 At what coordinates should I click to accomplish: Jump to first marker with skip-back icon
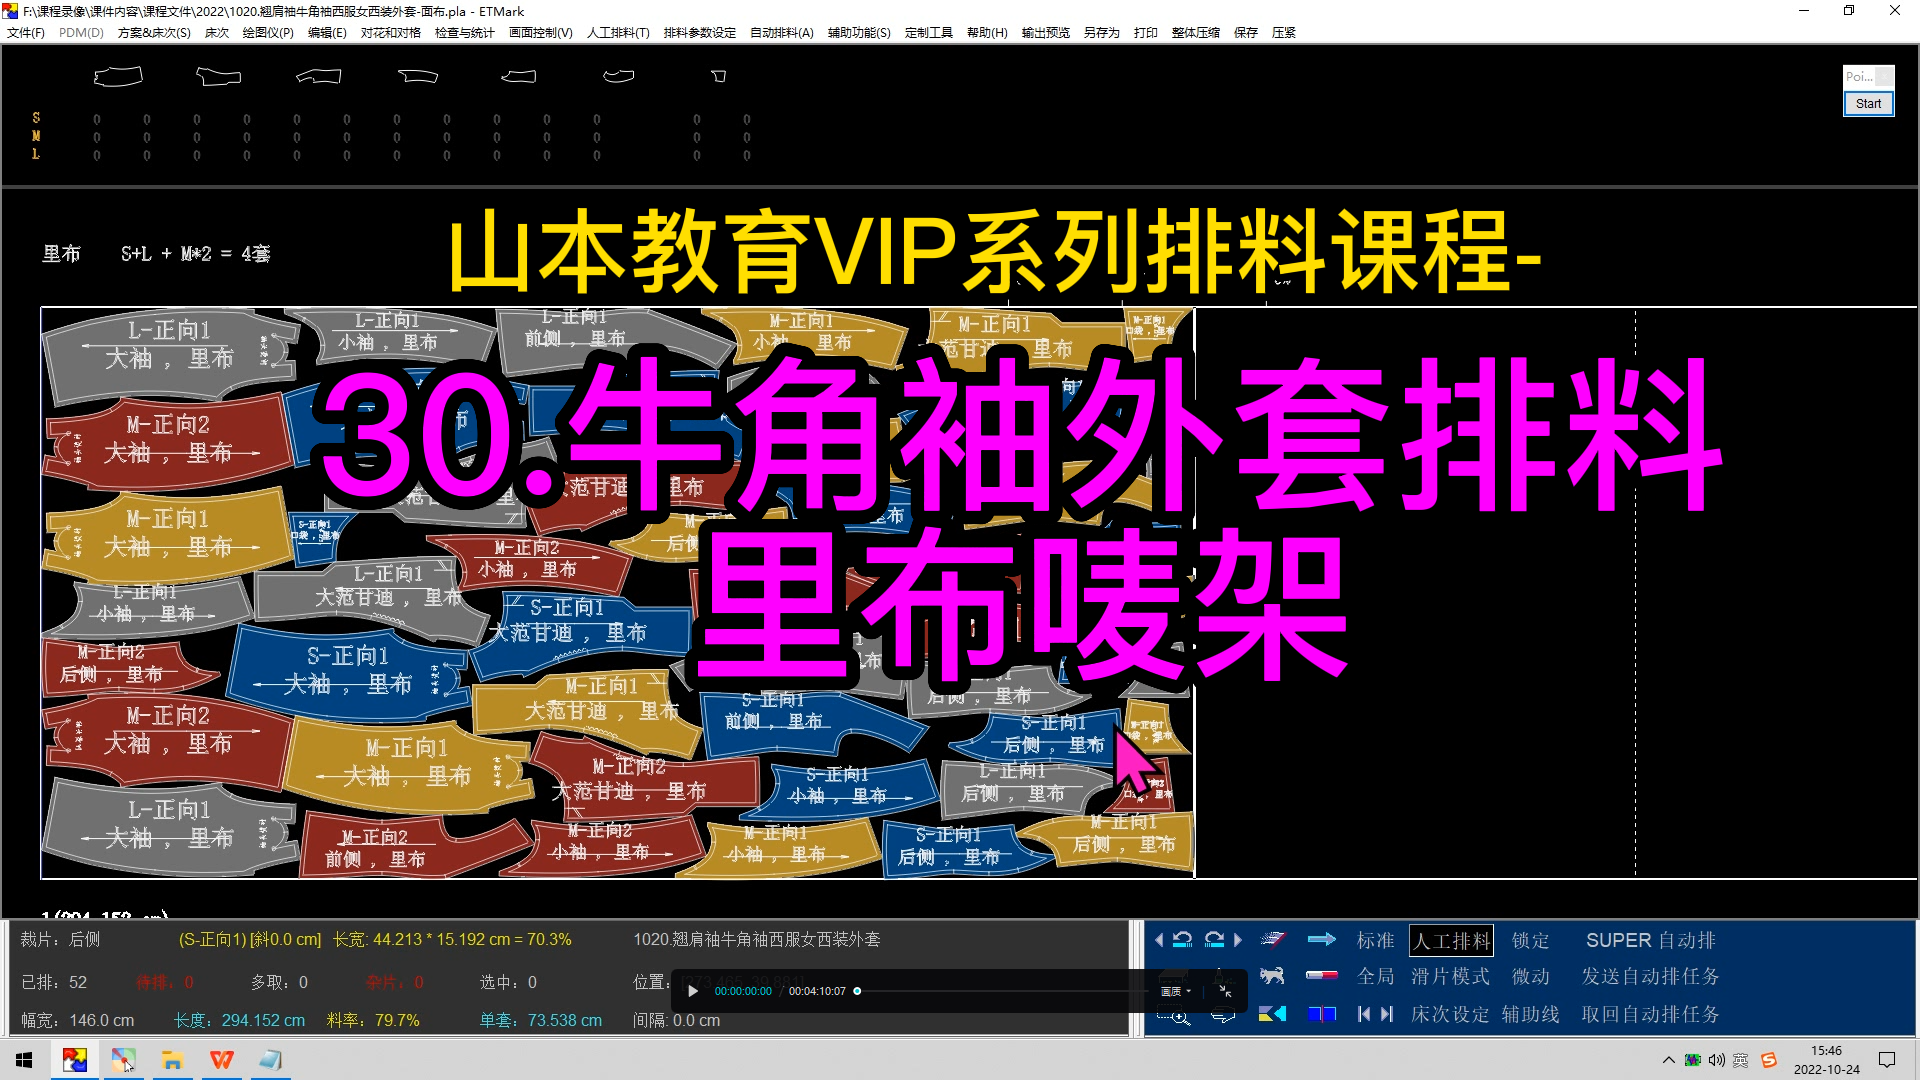[1362, 1013]
